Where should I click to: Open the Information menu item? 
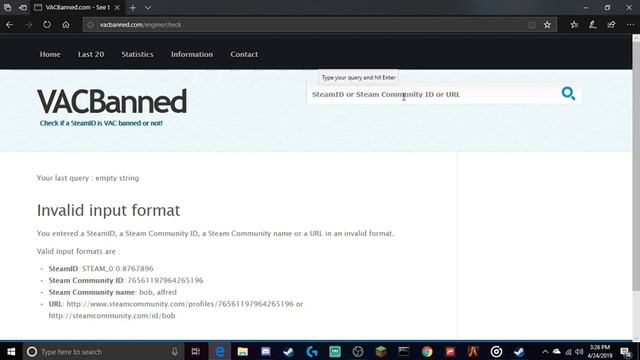[192, 54]
